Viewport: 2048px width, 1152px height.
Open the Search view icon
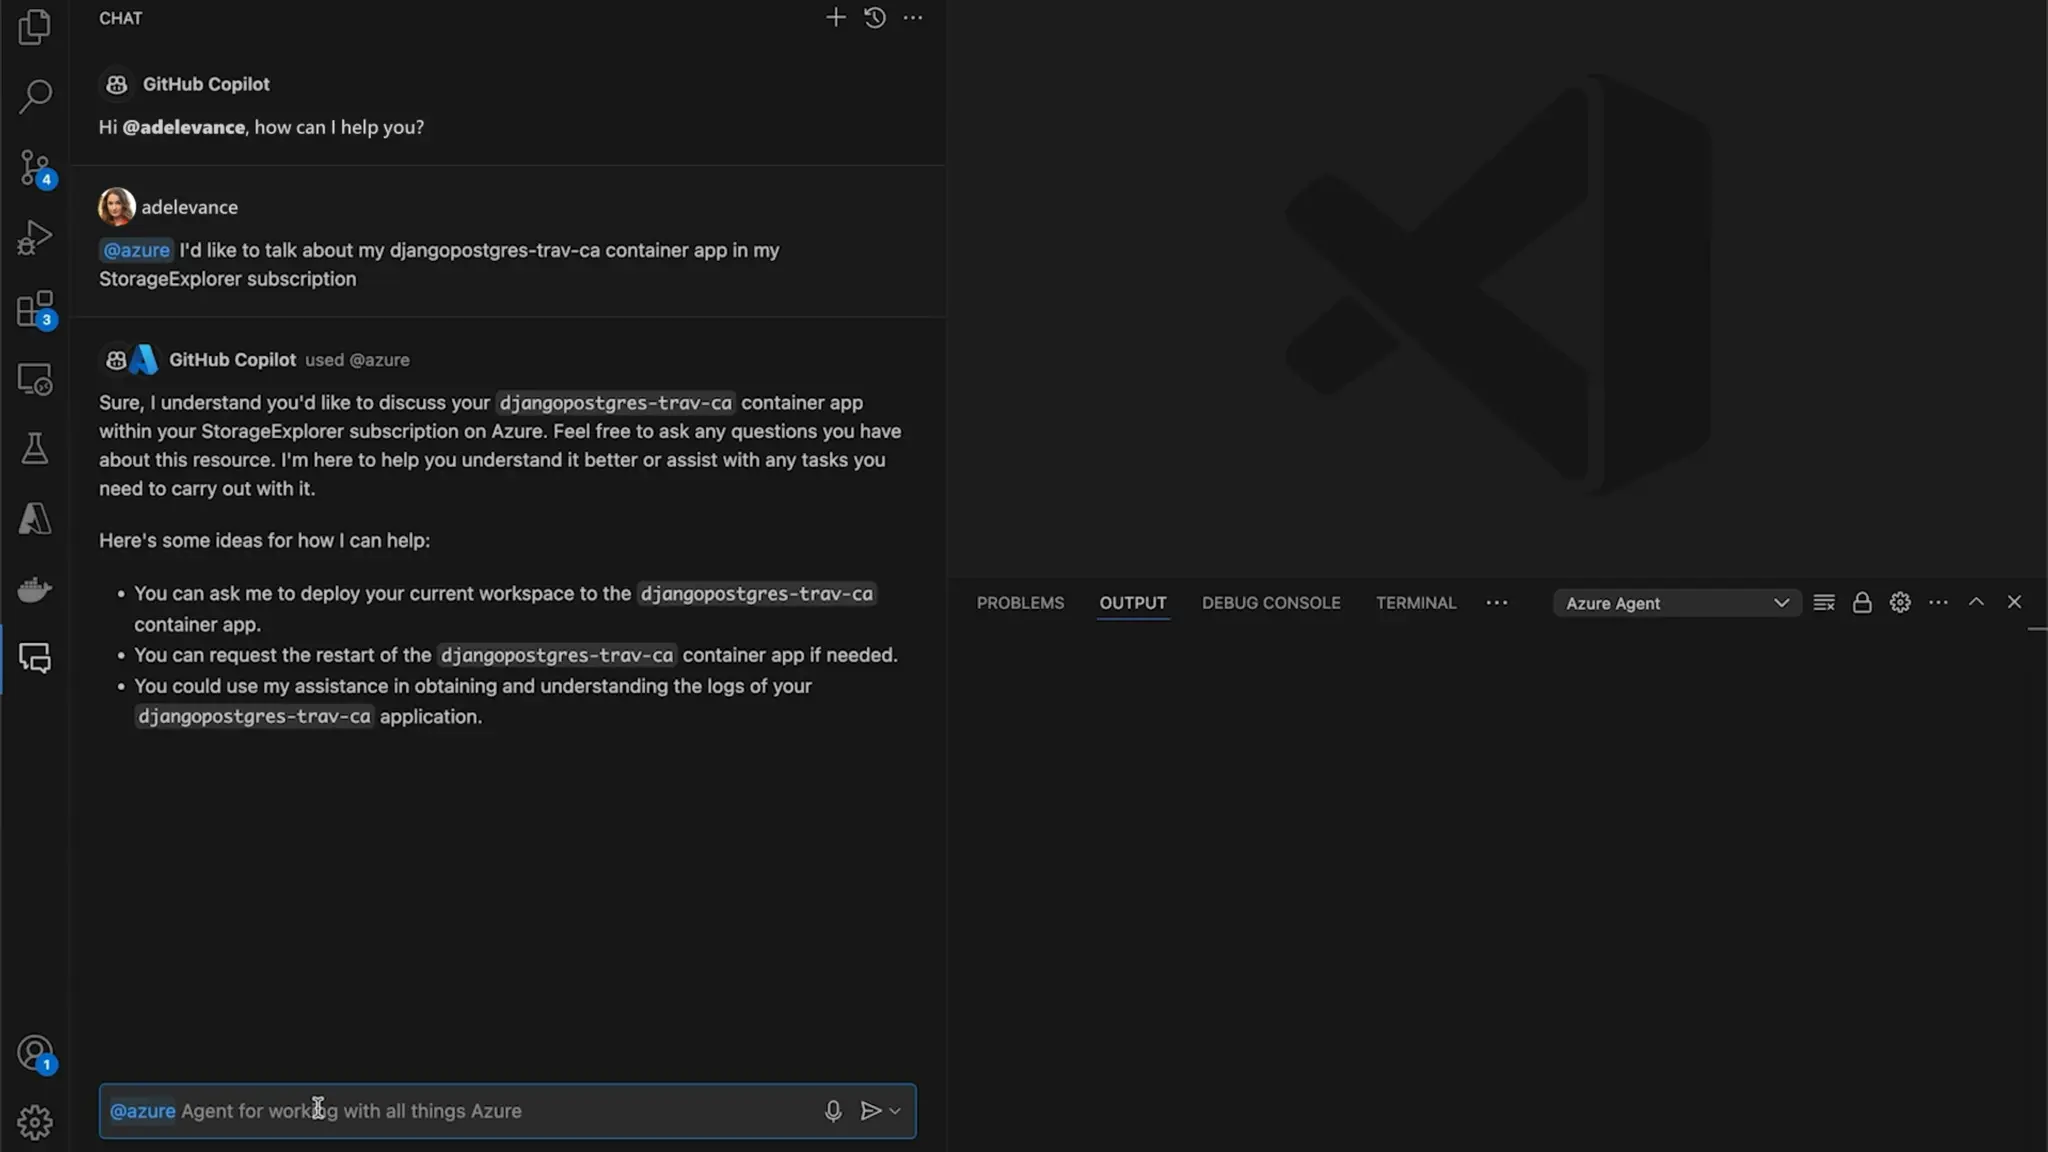[35, 97]
